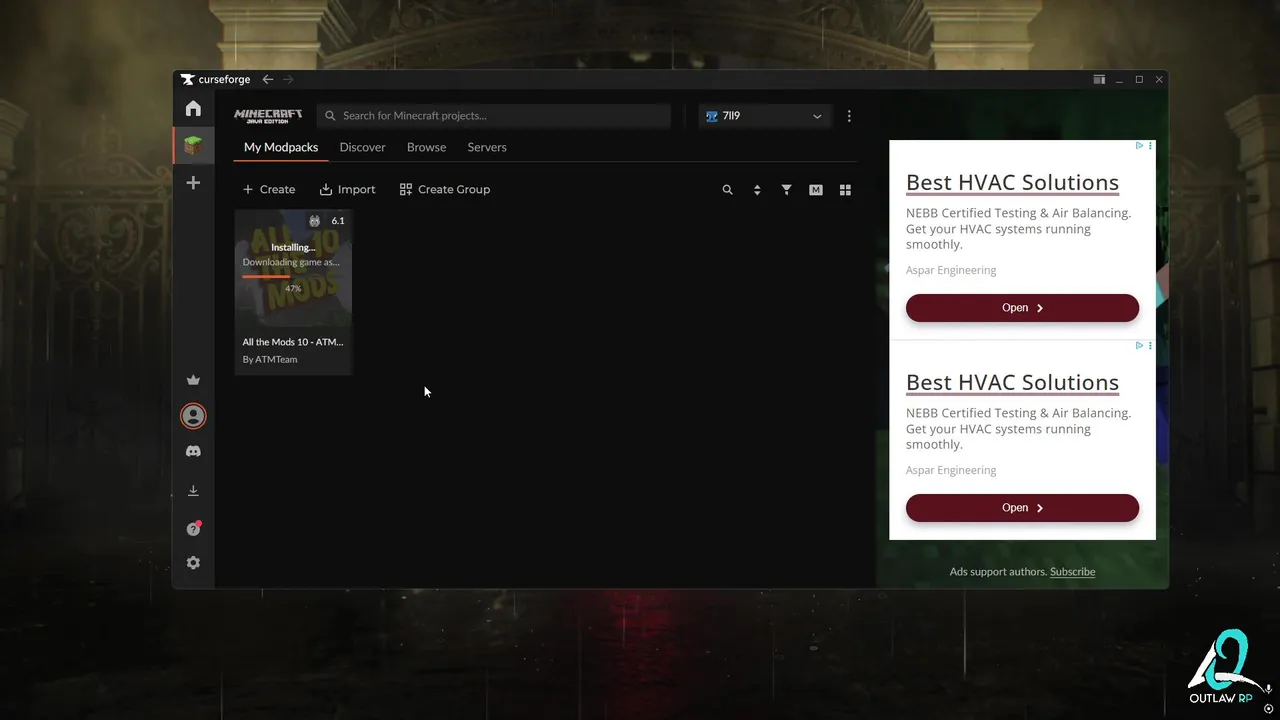Open the help question mark icon
The width and height of the screenshot is (1280, 720).
193,528
